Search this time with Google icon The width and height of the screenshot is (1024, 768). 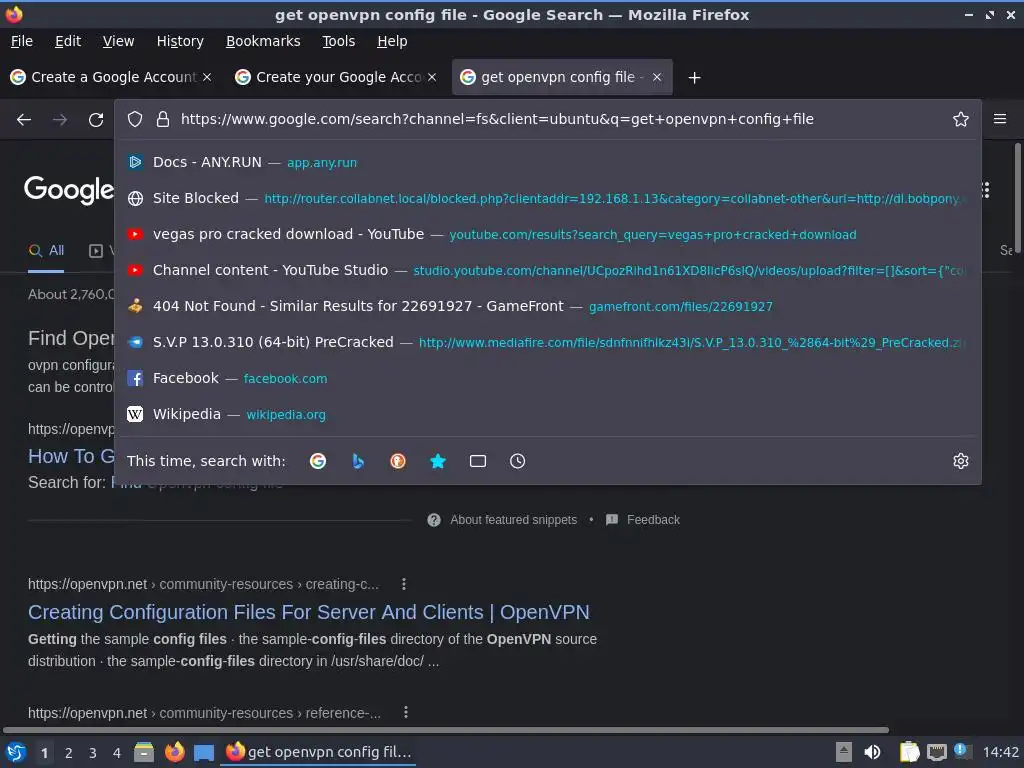[x=318, y=461]
